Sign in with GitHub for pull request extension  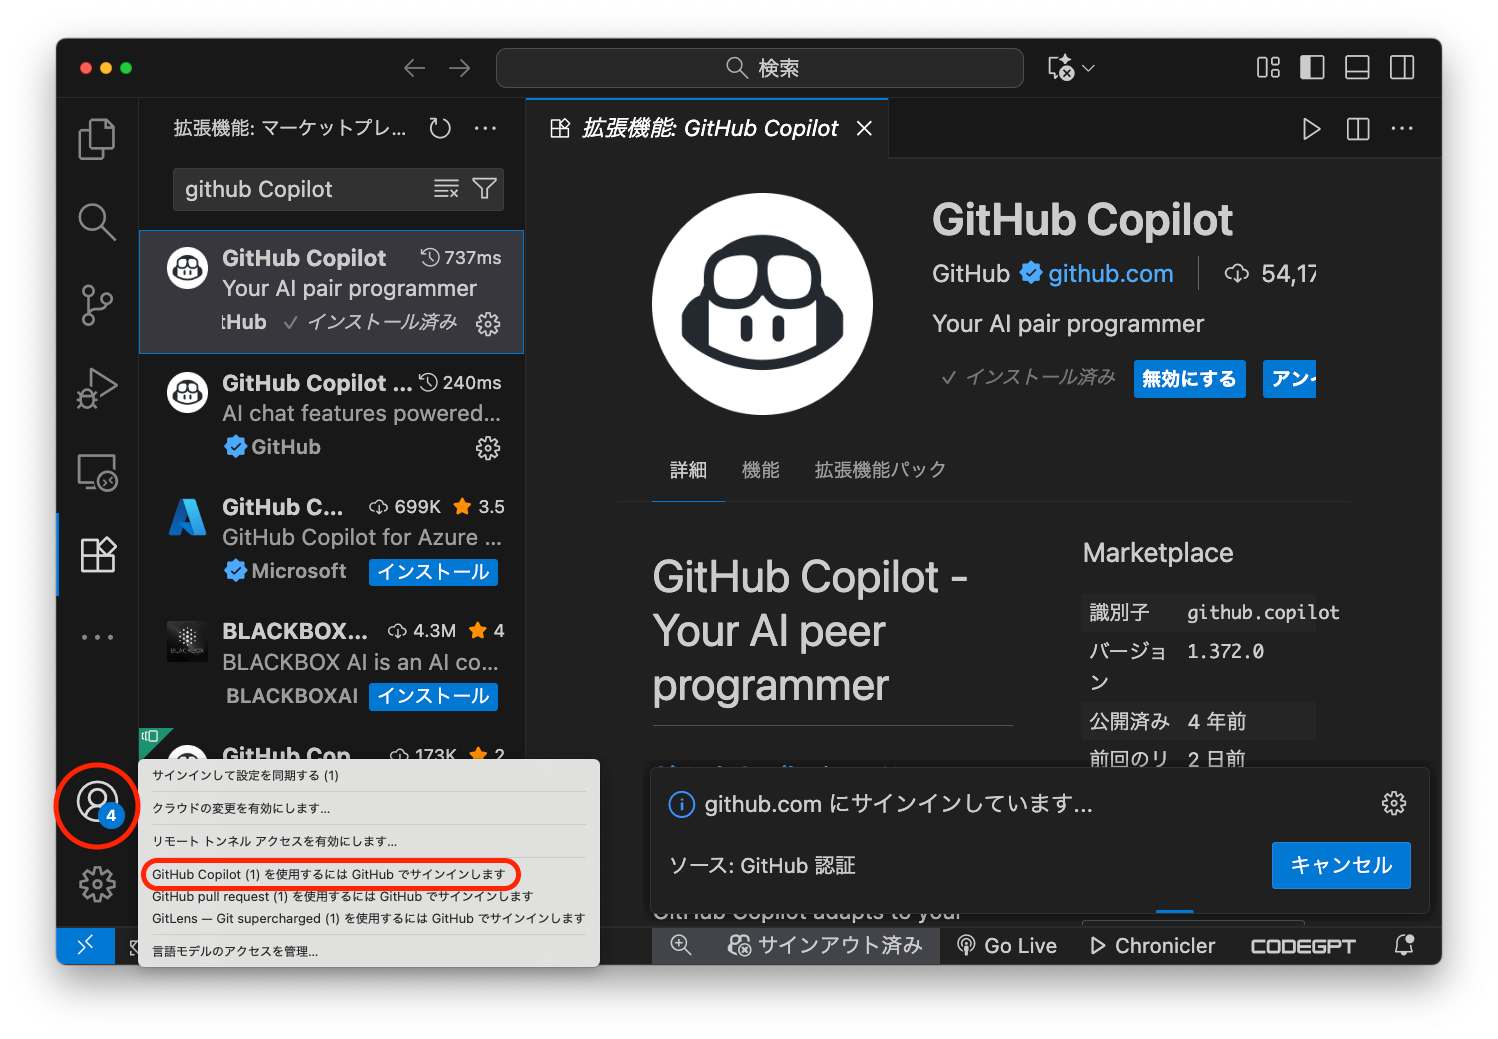click(x=369, y=896)
